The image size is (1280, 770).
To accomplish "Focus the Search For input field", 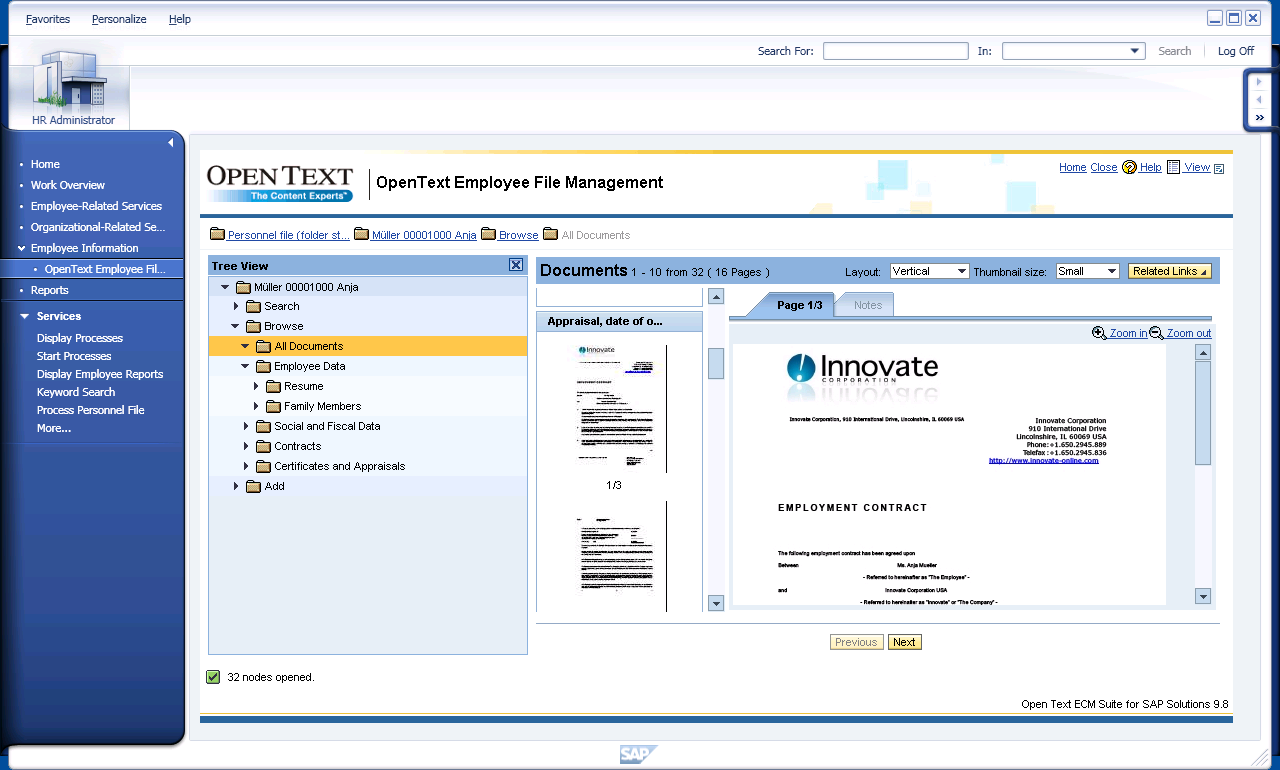I will coord(896,51).
